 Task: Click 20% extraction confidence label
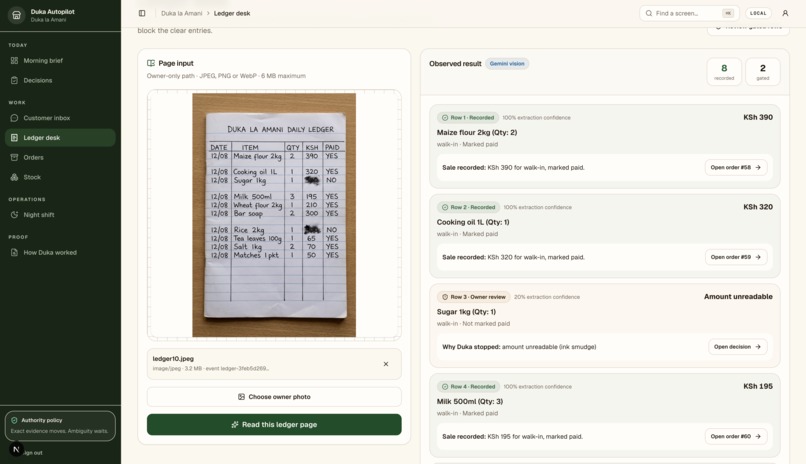[x=547, y=297]
